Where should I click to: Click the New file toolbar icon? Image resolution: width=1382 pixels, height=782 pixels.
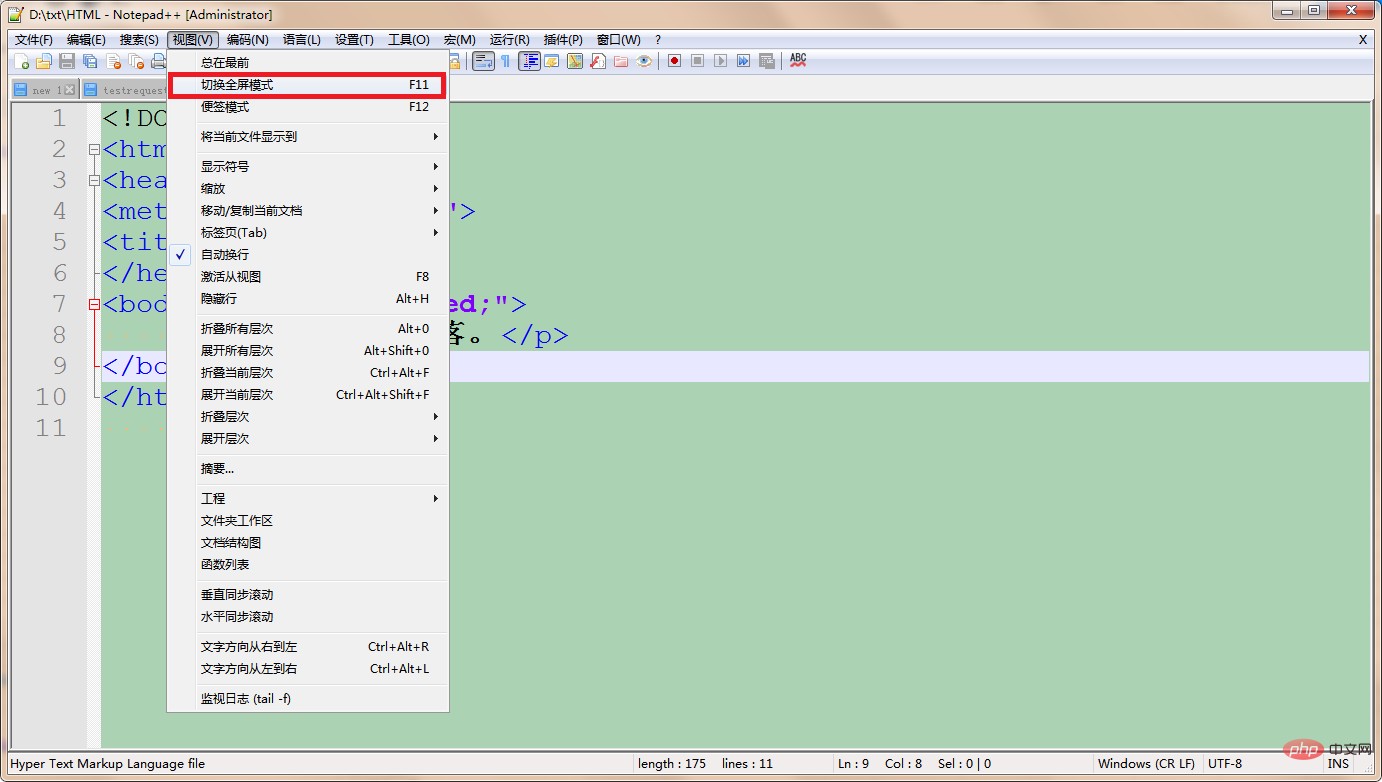click(21, 62)
